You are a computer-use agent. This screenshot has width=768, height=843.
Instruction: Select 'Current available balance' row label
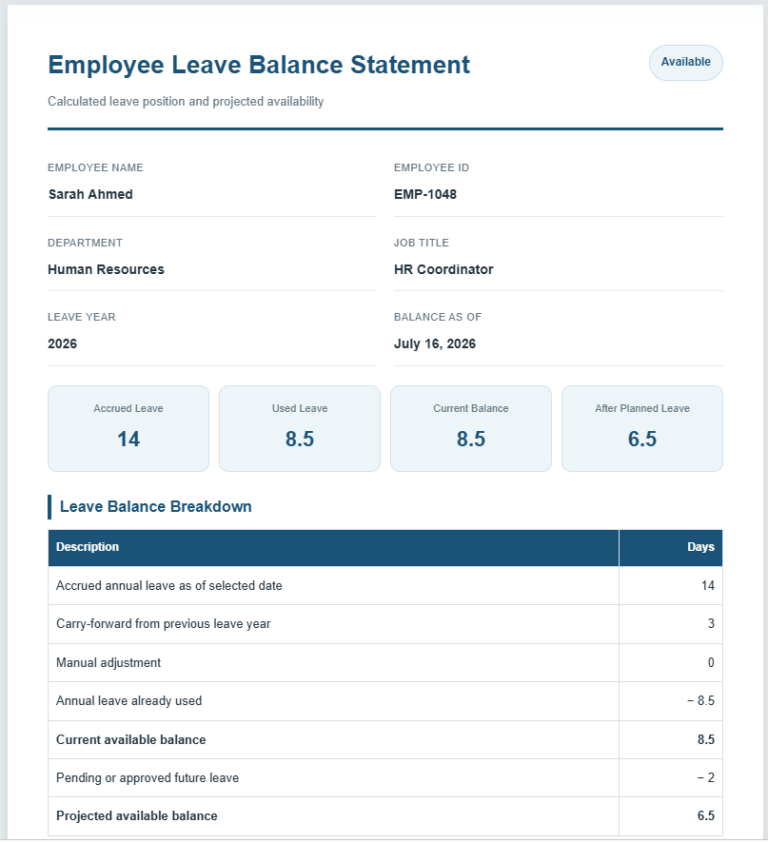tap(131, 740)
